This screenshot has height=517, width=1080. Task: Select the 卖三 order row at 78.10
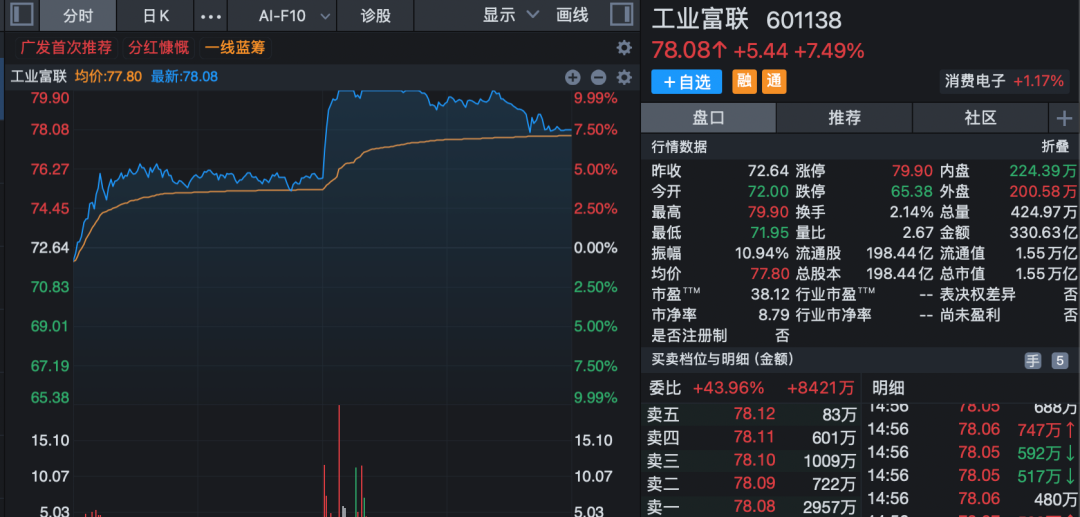pos(751,460)
